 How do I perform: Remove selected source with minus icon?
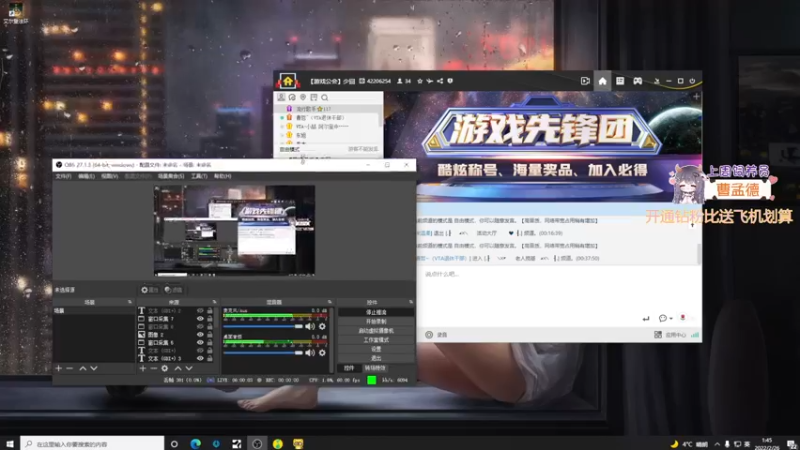(154, 368)
